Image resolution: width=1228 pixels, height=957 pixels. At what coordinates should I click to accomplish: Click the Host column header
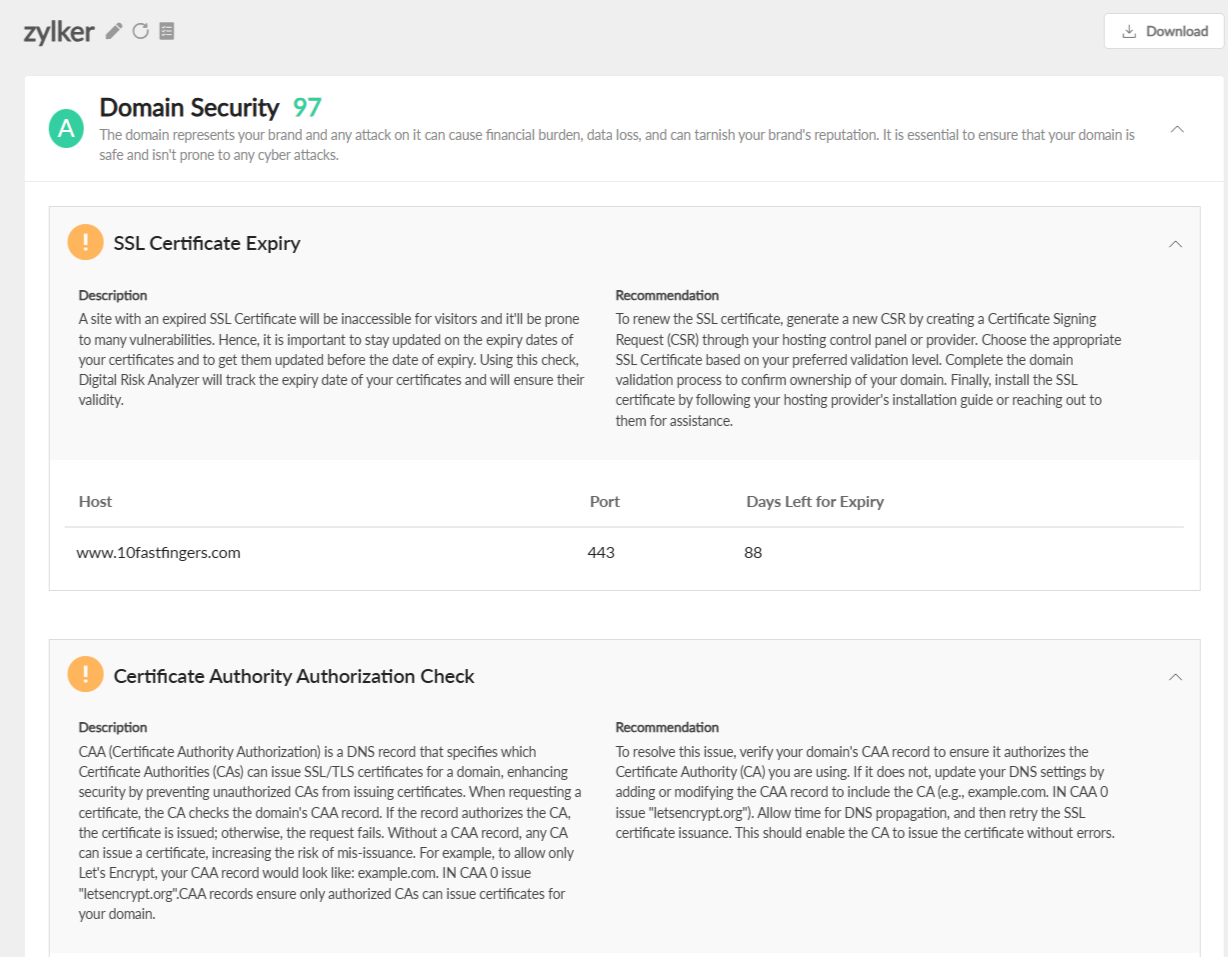tap(95, 501)
